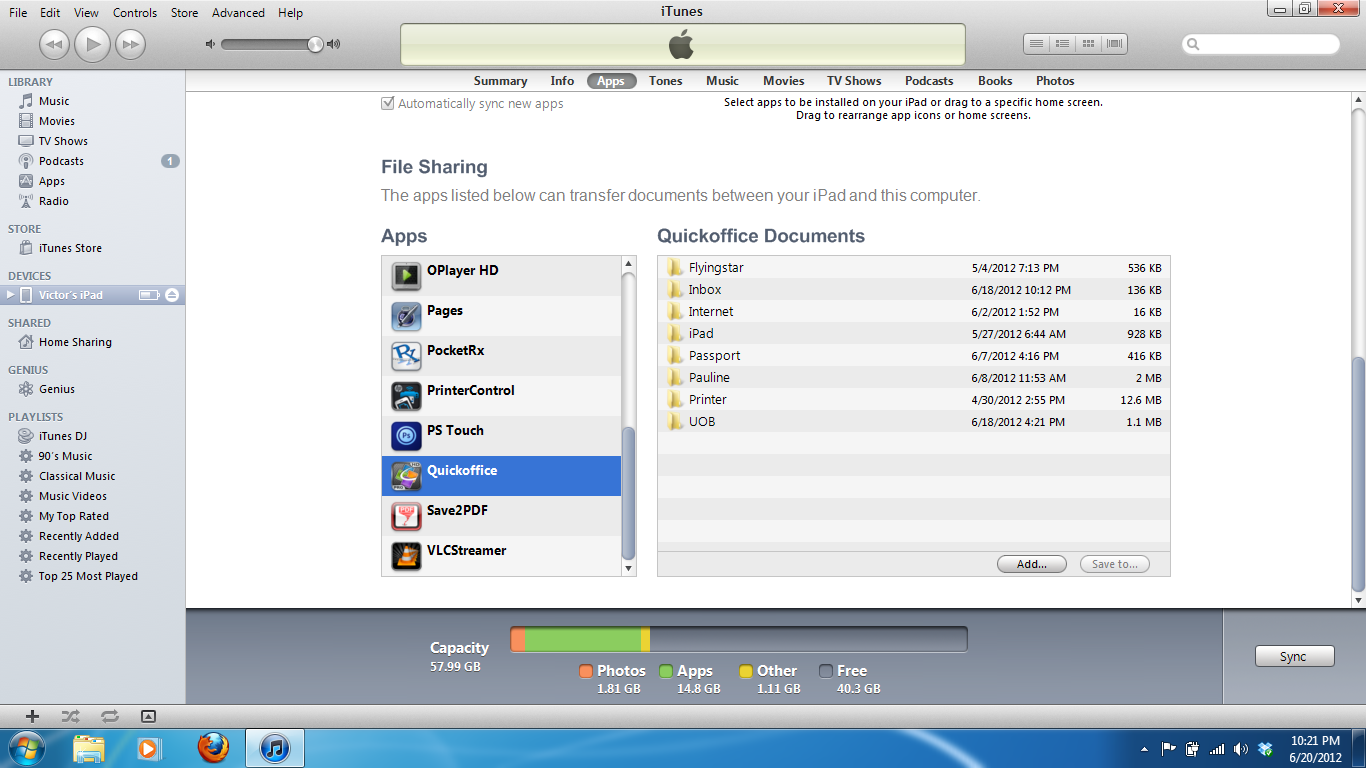
Task: Click the Save to... button
Action: pyautogui.click(x=1115, y=564)
